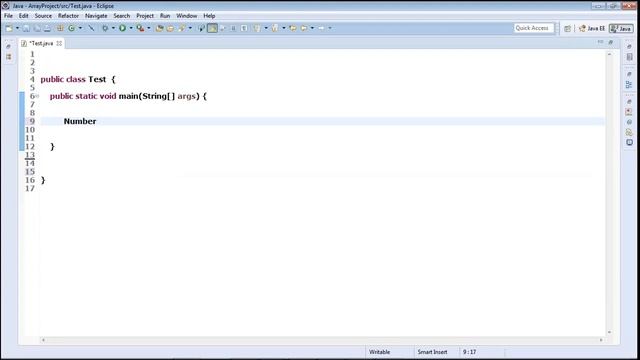Click the Back navigation arrow icon
The image size is (640, 360).
pyautogui.click(x=304, y=28)
